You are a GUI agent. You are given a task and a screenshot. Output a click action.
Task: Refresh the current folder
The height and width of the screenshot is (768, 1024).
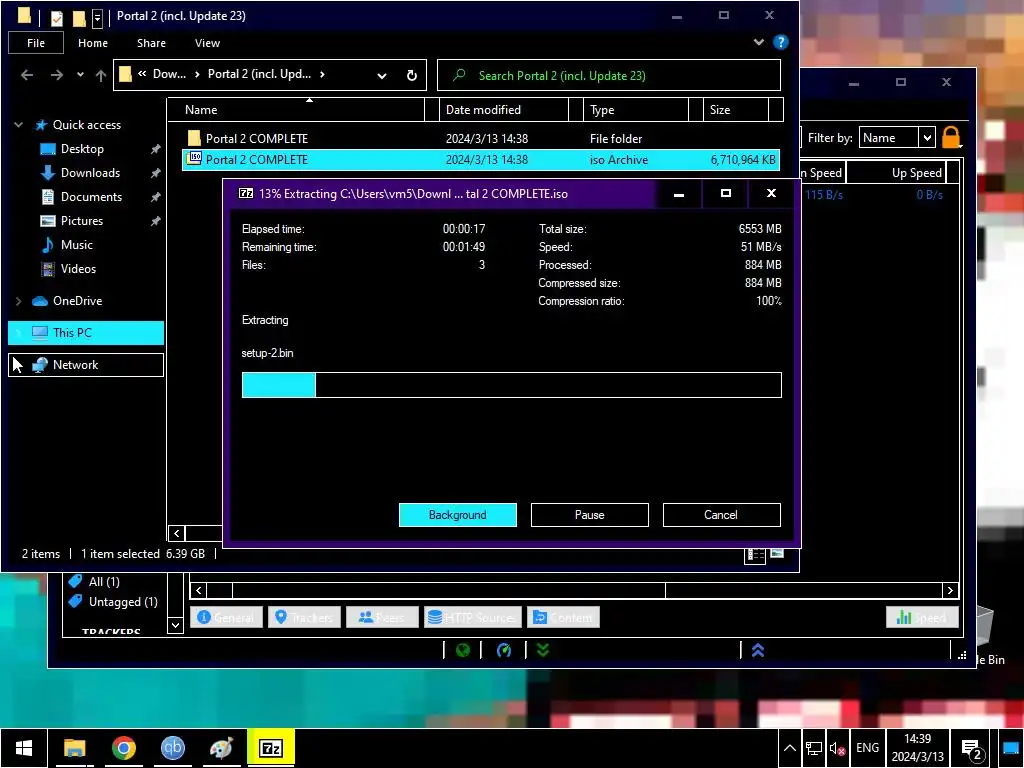click(x=411, y=76)
